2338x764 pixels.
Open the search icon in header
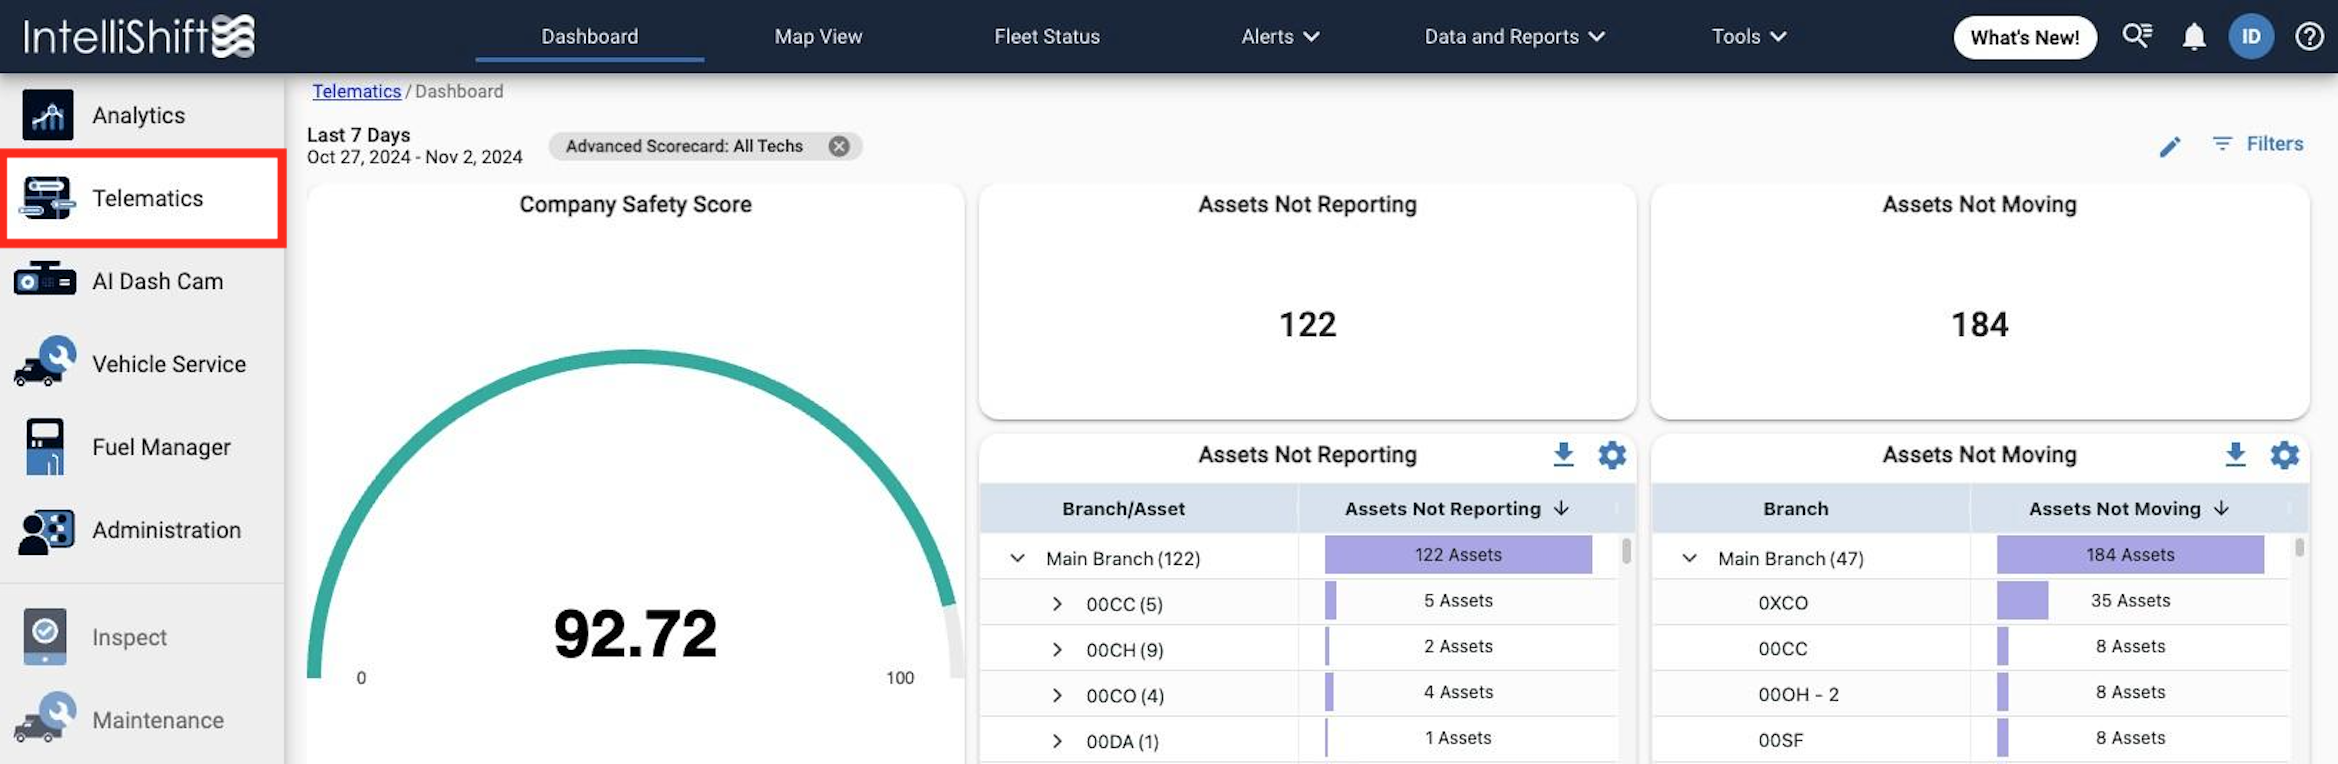pos(2136,36)
